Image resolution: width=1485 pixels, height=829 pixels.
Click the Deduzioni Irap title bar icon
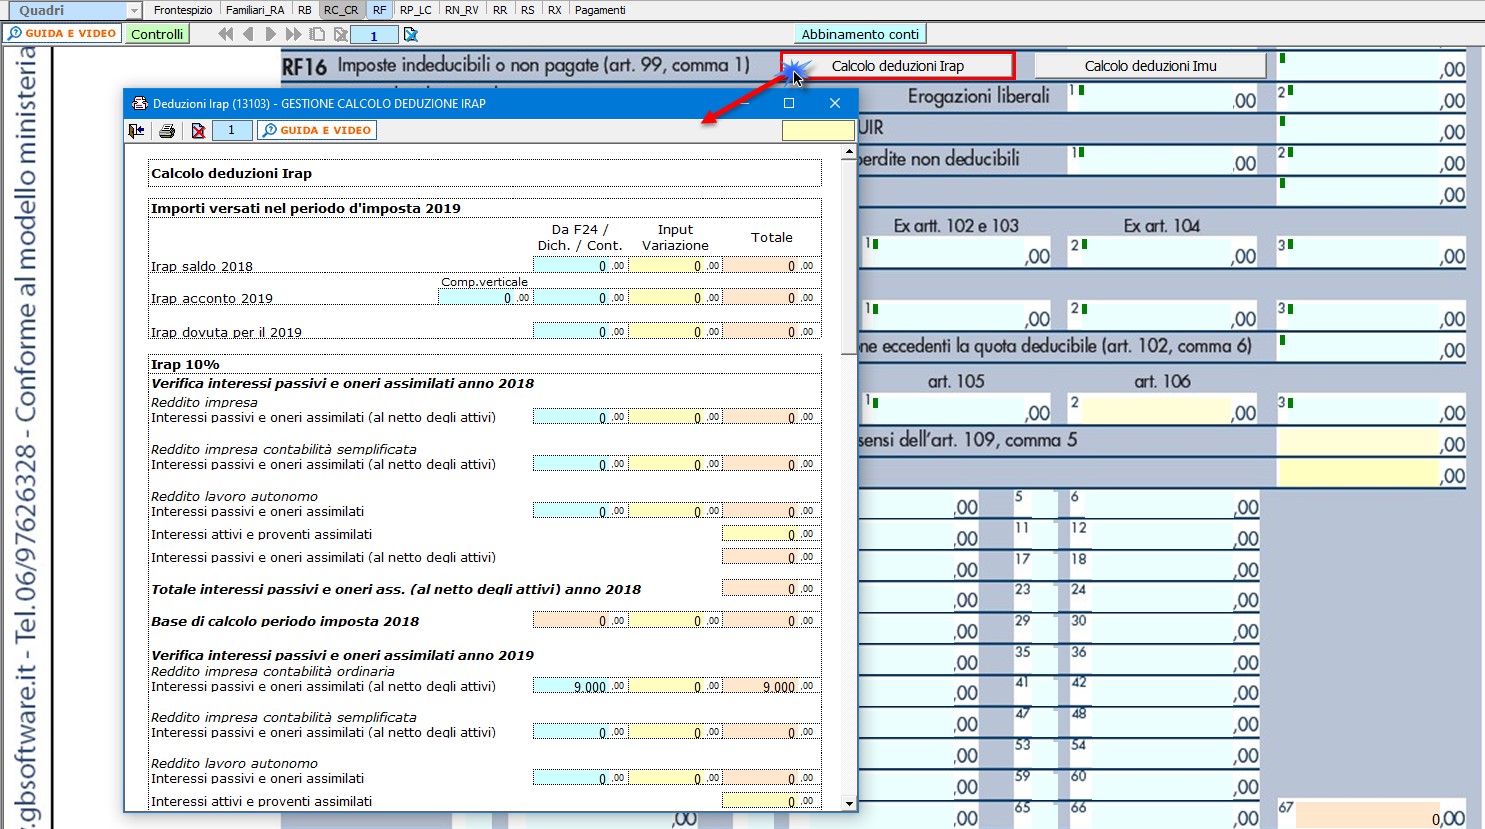(x=138, y=103)
